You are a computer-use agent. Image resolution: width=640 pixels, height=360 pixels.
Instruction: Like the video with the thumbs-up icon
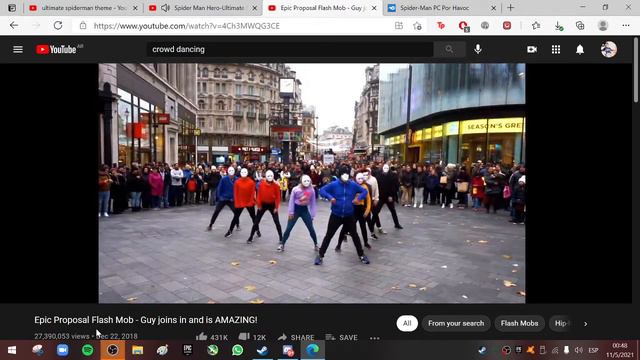pos(202,337)
